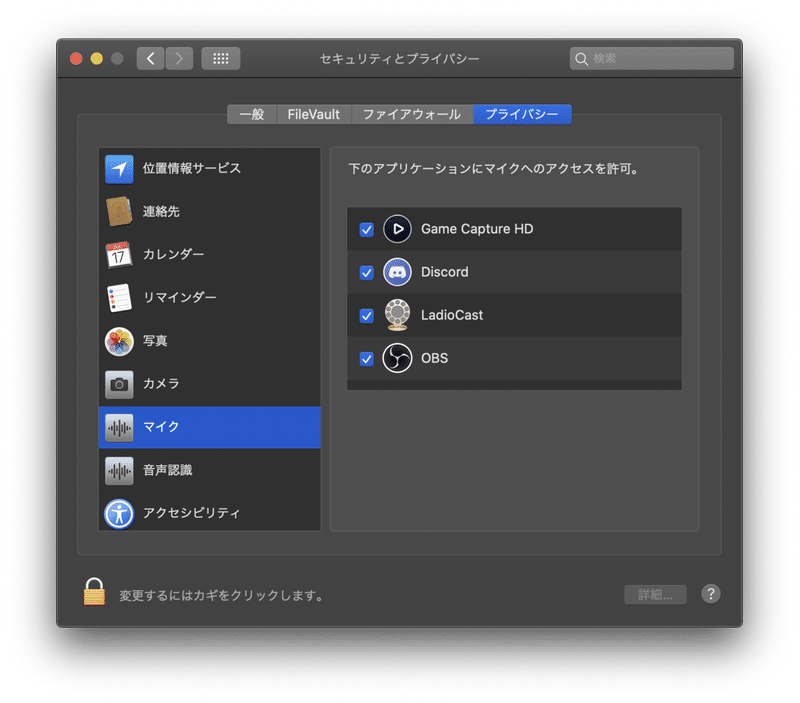Click the Discord name text

(444, 272)
